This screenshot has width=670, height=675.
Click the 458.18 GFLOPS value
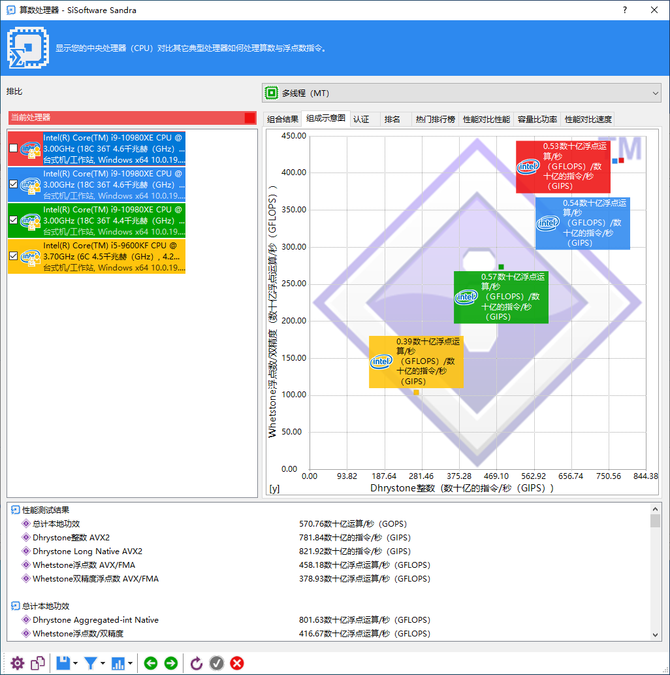pos(365,565)
